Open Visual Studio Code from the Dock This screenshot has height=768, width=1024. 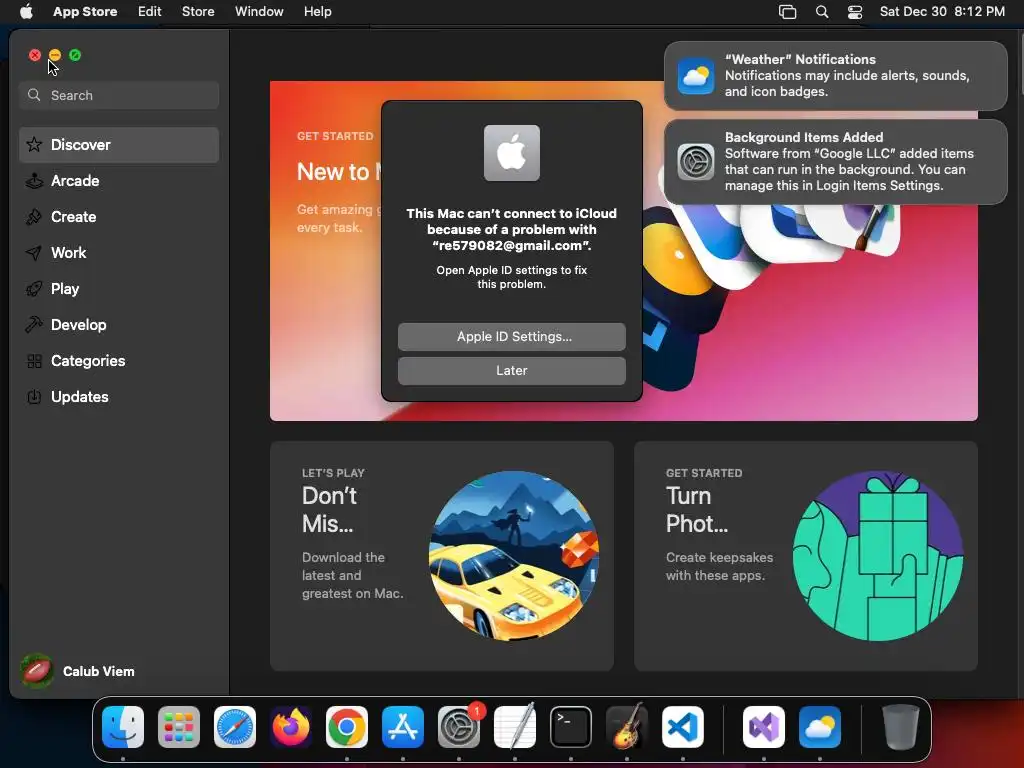tap(682, 727)
